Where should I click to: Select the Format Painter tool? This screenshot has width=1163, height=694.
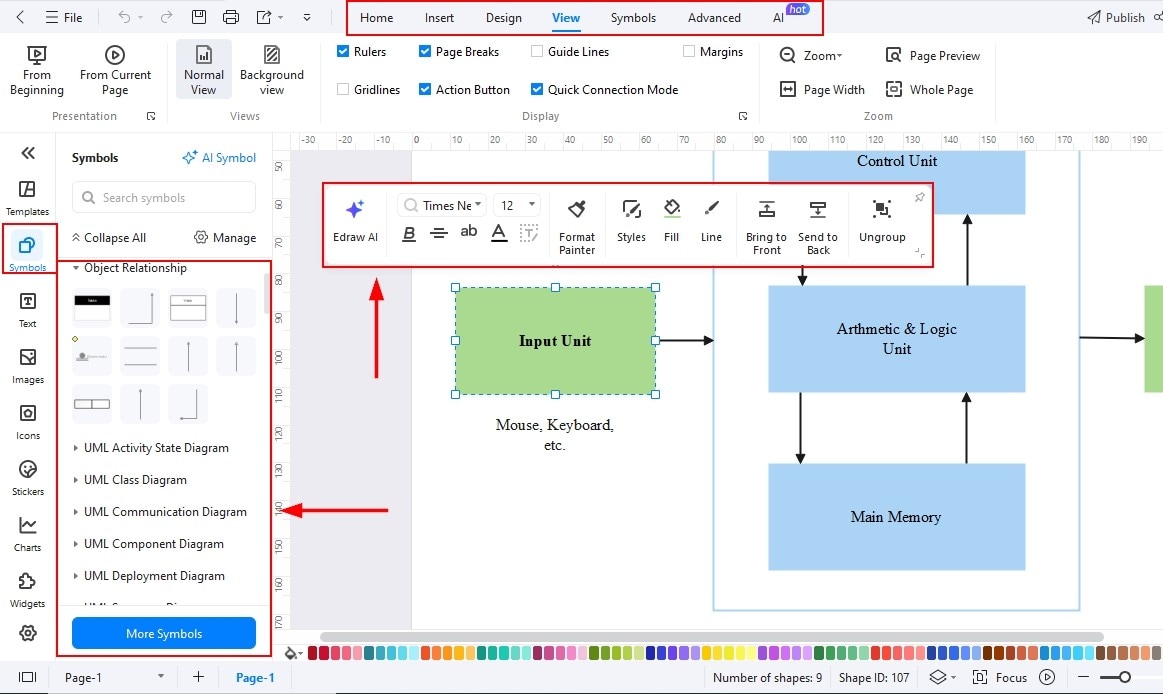(x=577, y=222)
